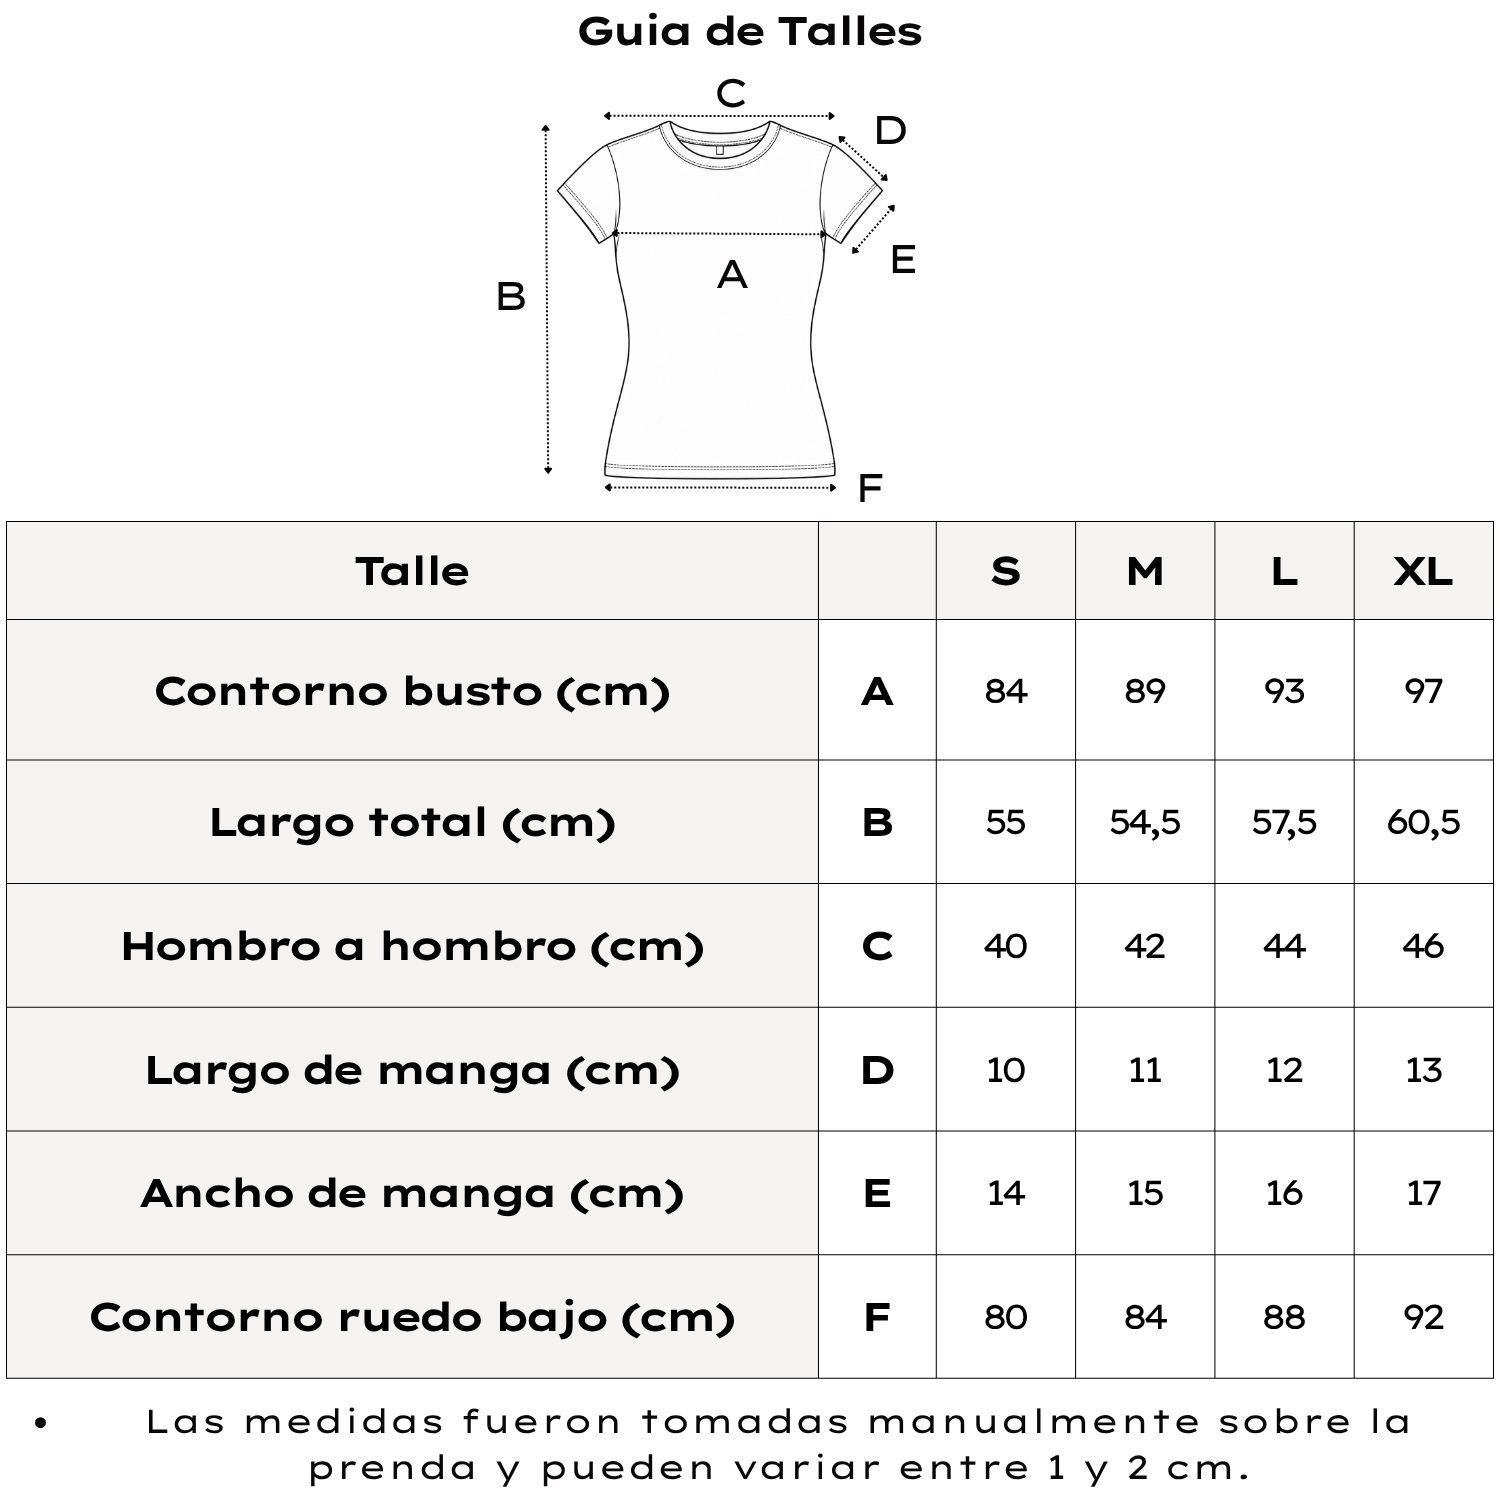The height and width of the screenshot is (1500, 1500).
Task: Click the hem value 92 for XL
Action: [x=1423, y=1317]
